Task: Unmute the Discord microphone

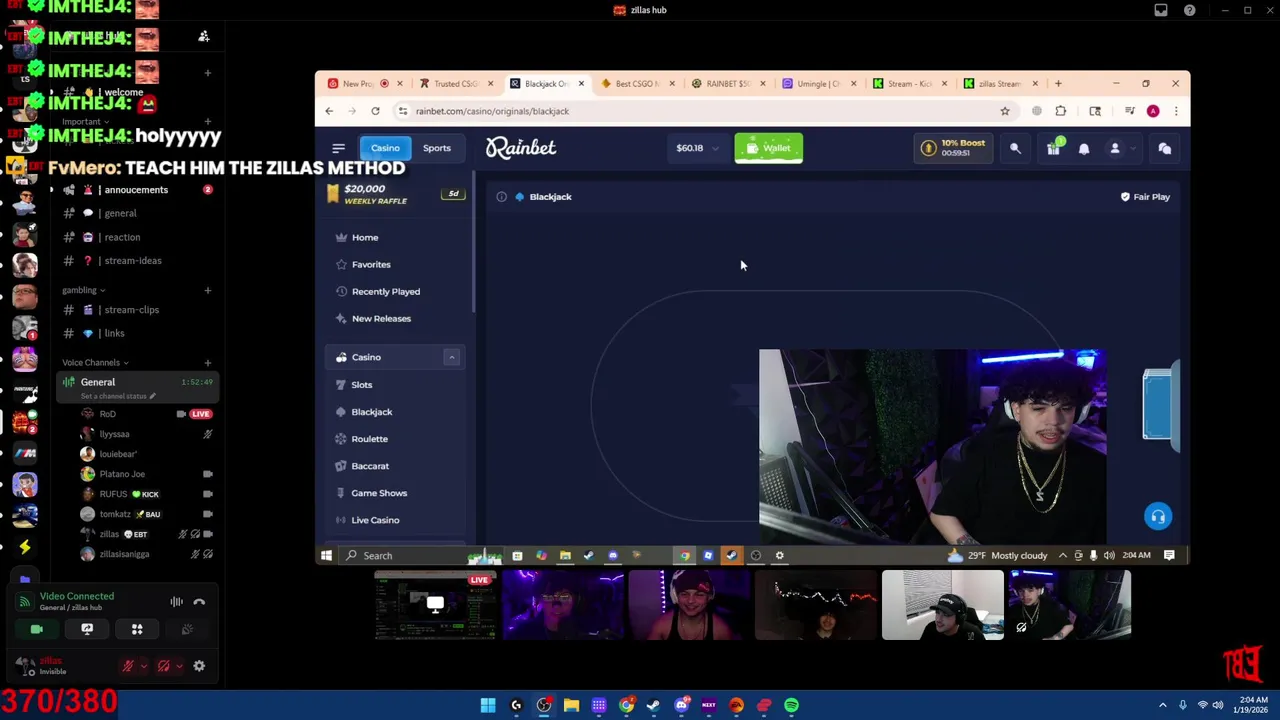Action: [x=128, y=666]
